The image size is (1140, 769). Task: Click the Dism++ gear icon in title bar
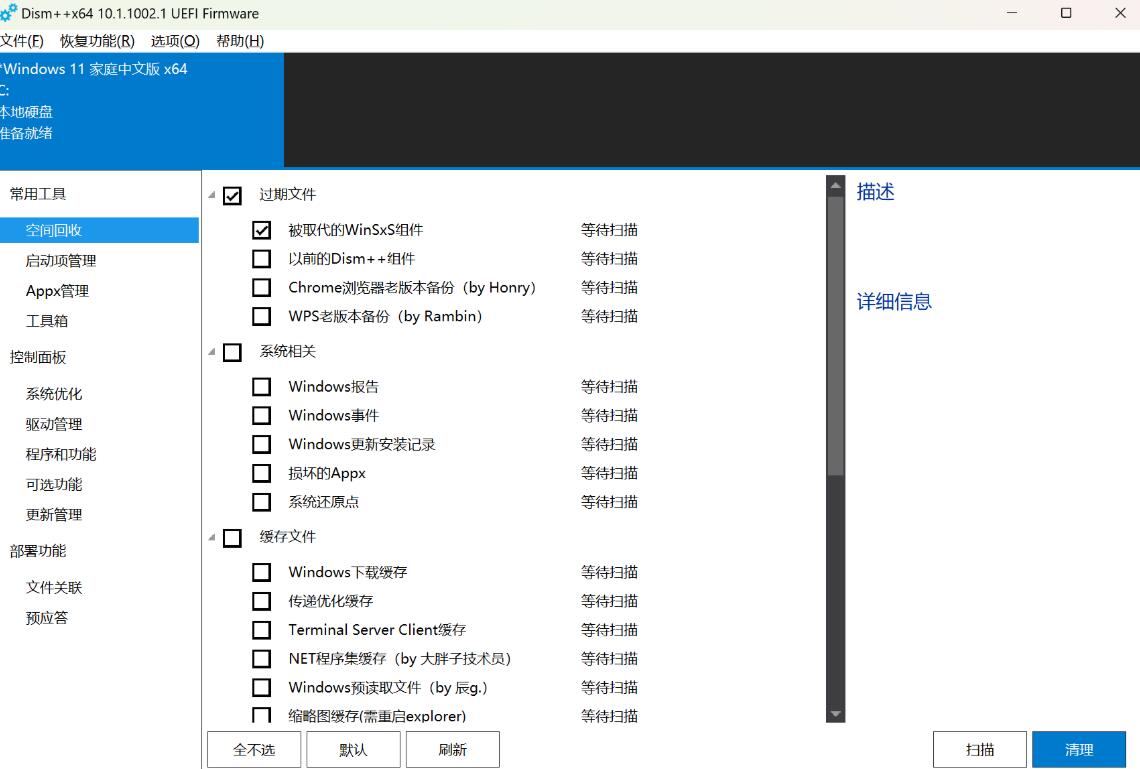point(8,13)
